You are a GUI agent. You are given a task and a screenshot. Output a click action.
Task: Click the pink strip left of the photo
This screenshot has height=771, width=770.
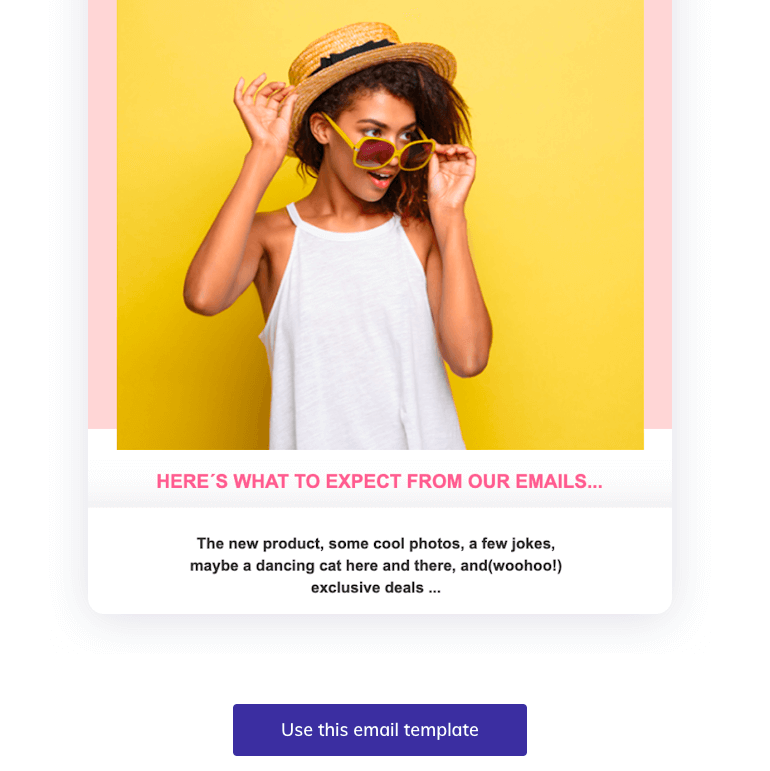[102, 214]
